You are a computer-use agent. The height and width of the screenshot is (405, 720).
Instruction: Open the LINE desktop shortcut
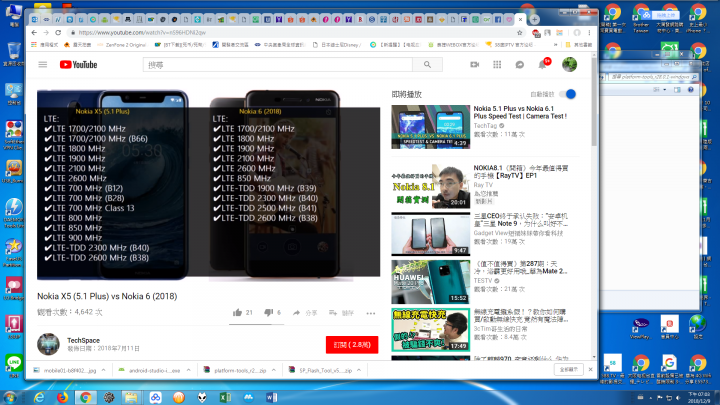(x=14, y=366)
